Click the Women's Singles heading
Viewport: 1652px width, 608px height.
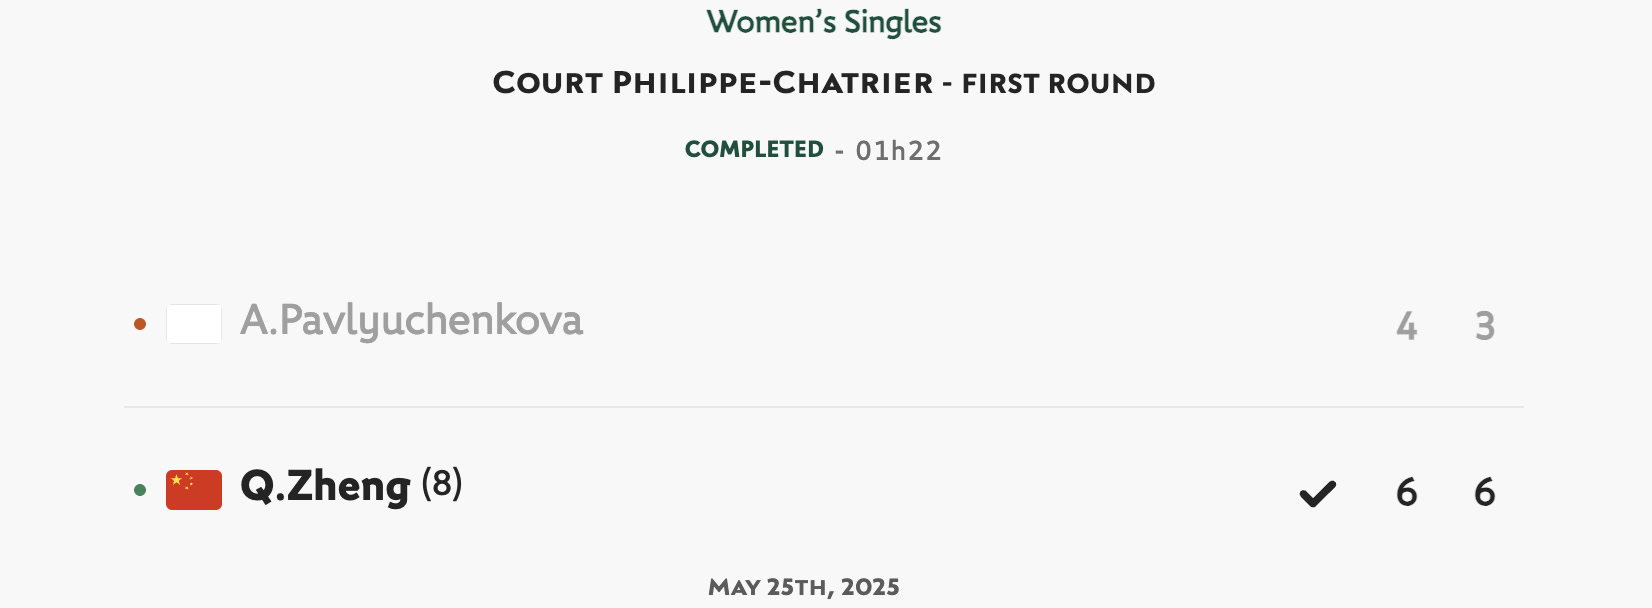click(824, 22)
